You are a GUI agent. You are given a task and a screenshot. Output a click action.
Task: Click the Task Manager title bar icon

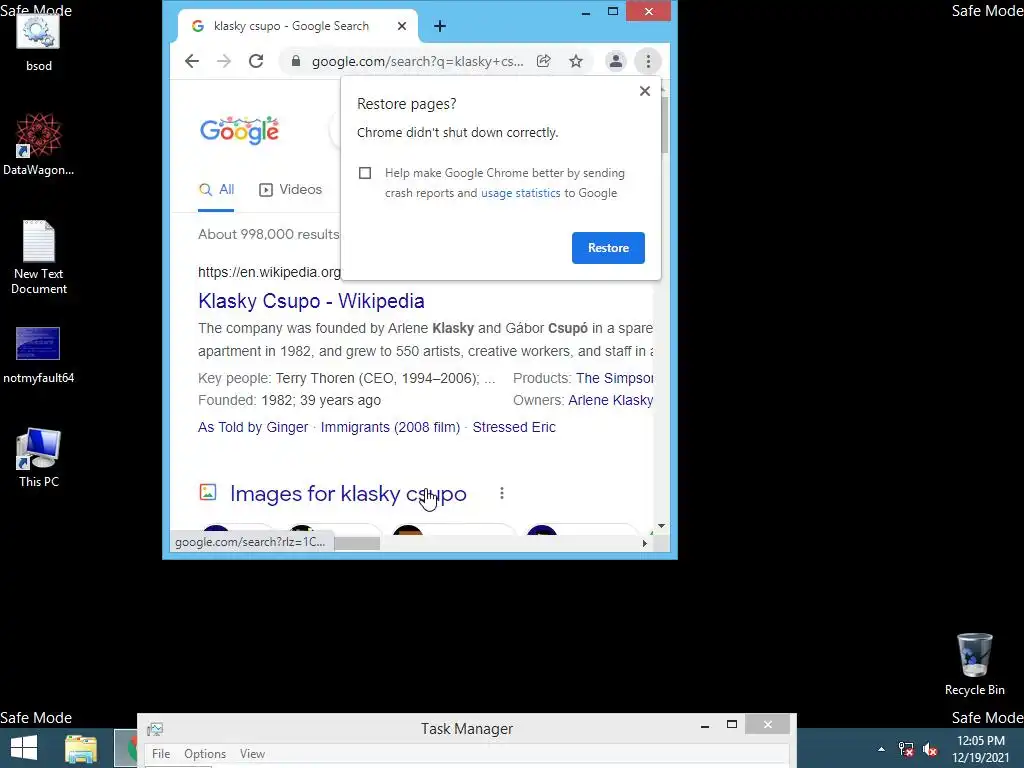[155, 729]
